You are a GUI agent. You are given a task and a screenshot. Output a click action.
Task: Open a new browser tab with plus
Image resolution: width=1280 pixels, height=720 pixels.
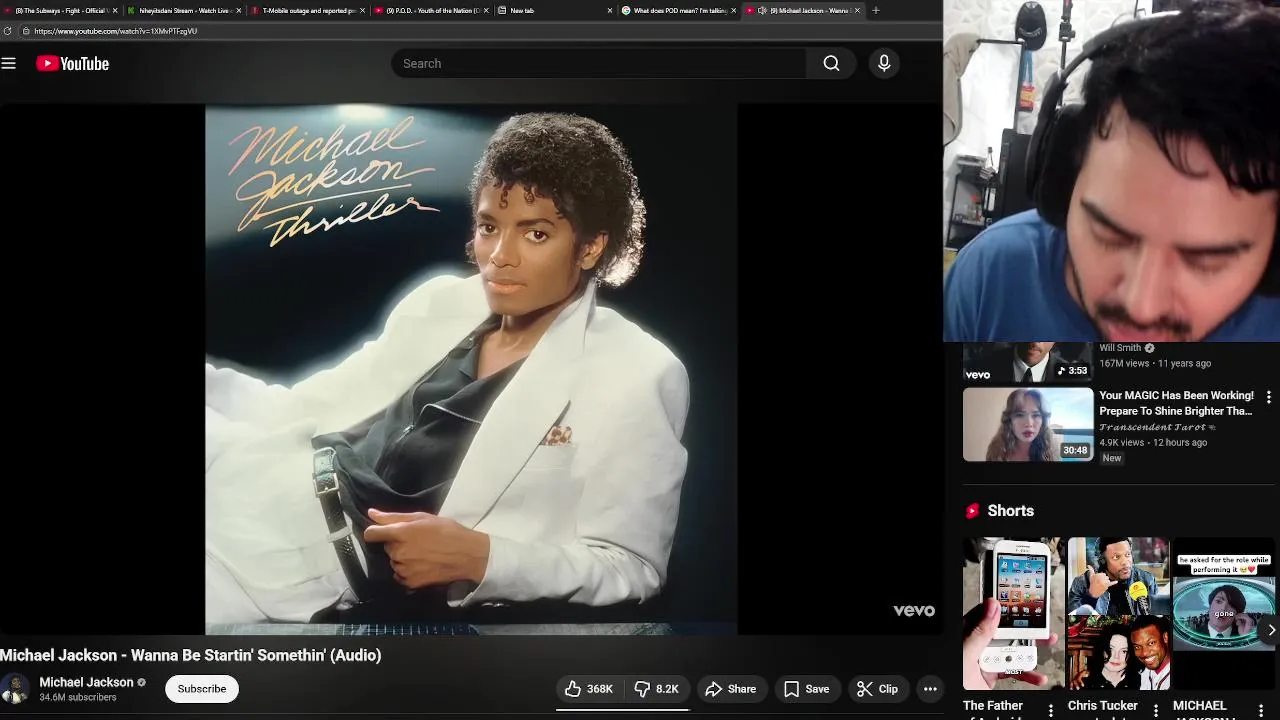(875, 10)
